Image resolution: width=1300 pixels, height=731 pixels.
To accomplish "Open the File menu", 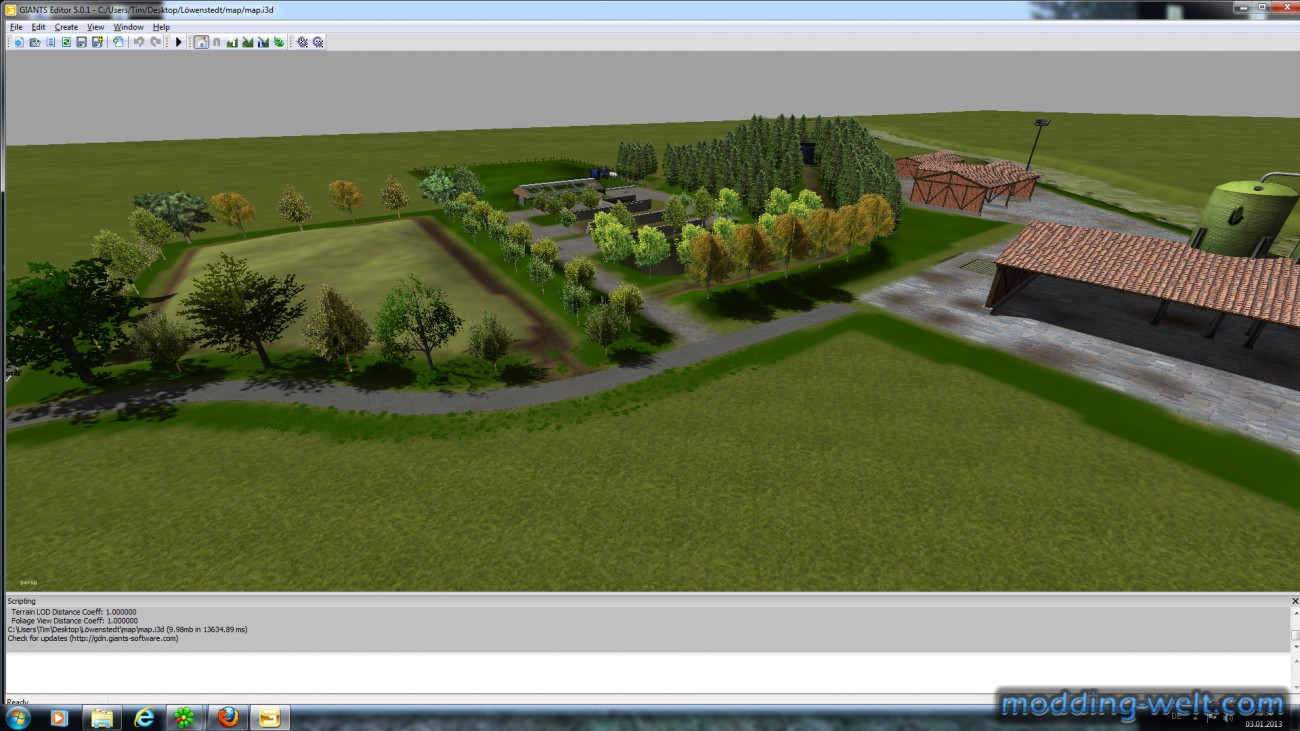I will (x=16, y=27).
